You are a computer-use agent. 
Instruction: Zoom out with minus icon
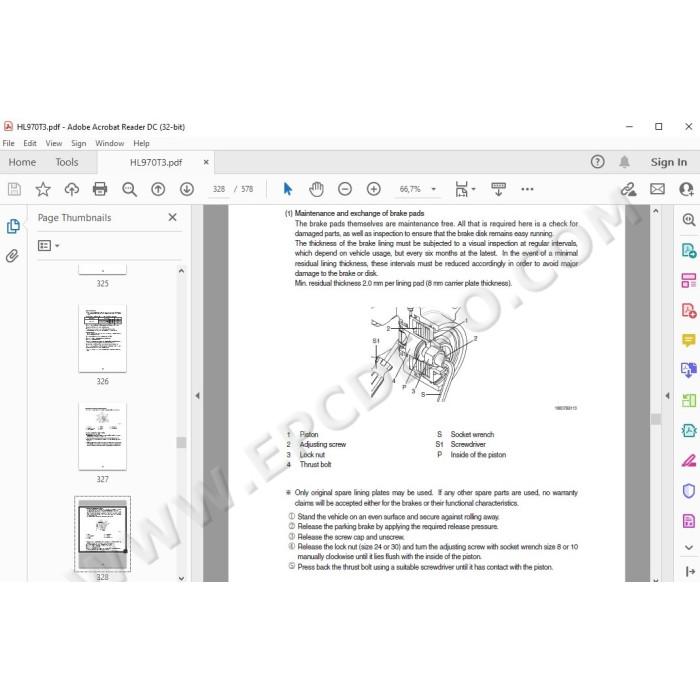click(345, 189)
